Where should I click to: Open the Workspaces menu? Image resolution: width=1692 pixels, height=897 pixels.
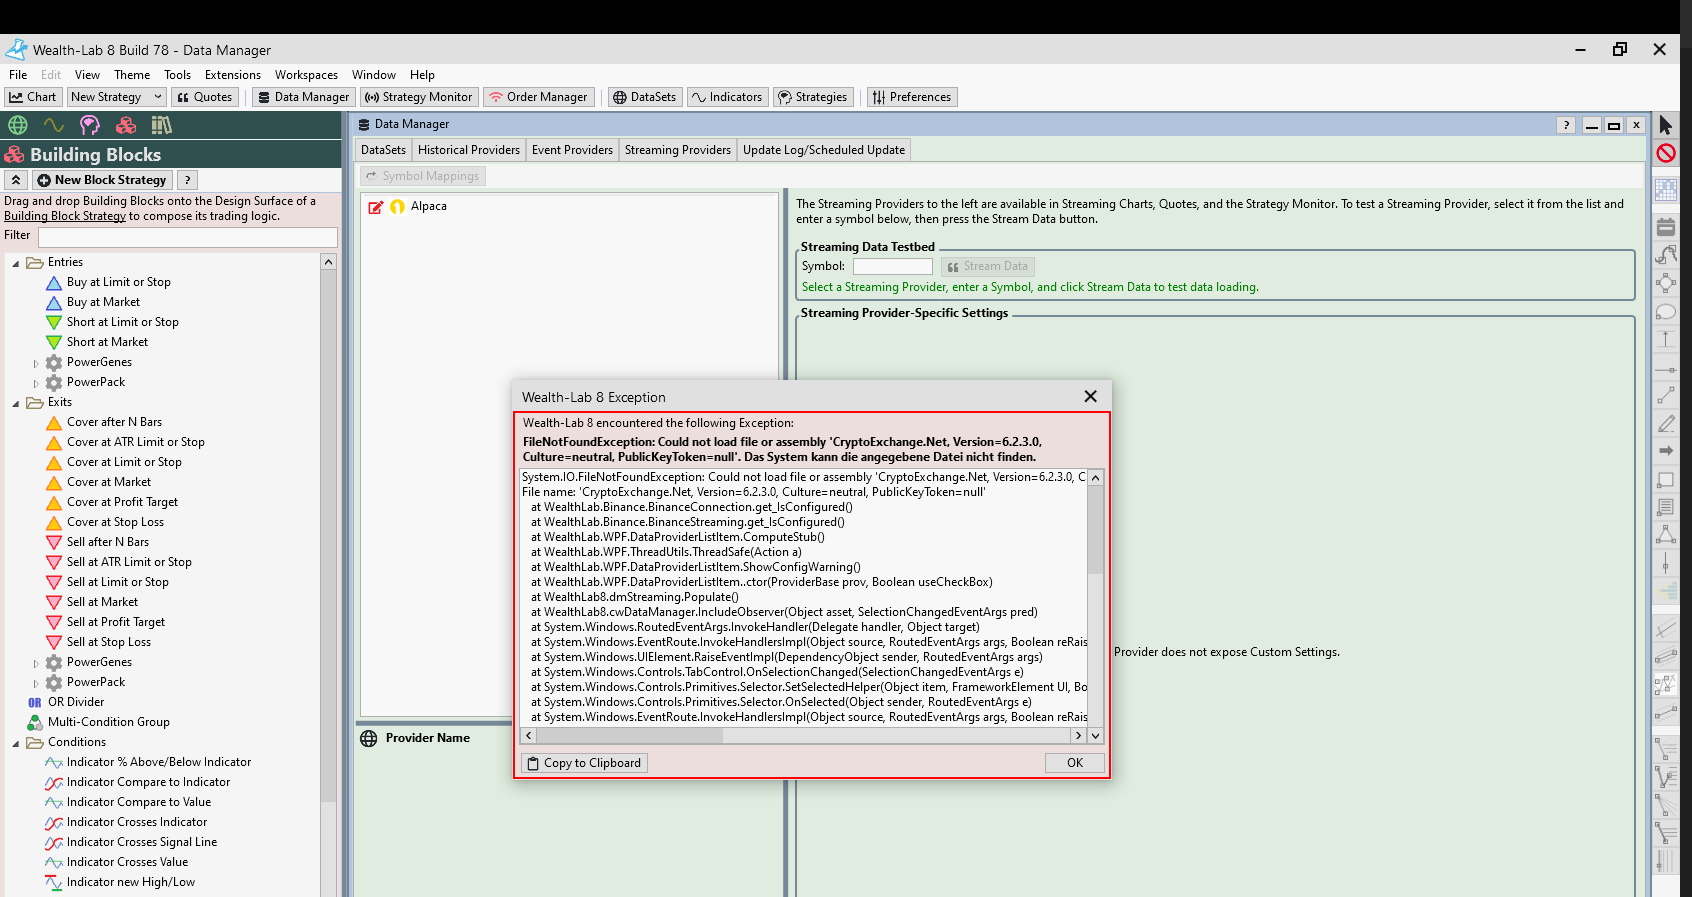306,75
